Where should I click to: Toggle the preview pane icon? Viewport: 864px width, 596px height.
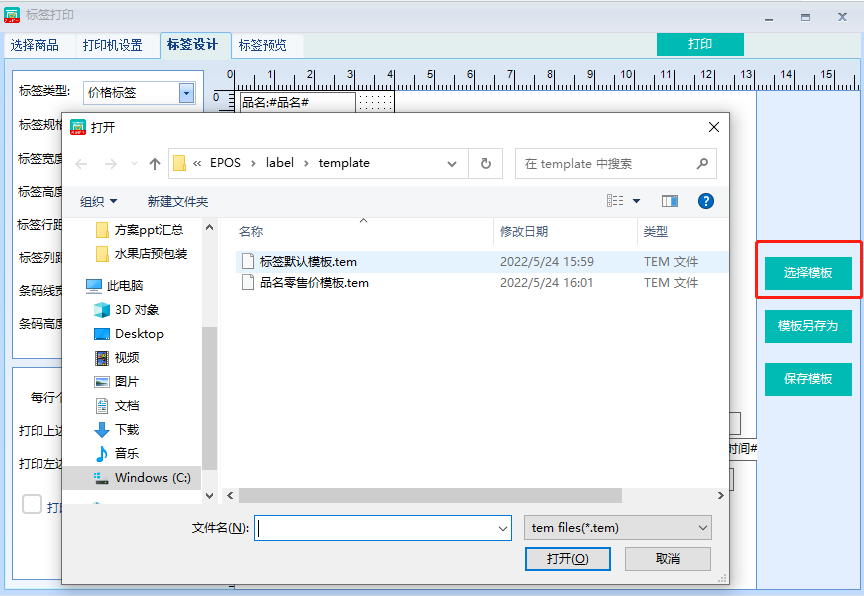pyautogui.click(x=670, y=201)
